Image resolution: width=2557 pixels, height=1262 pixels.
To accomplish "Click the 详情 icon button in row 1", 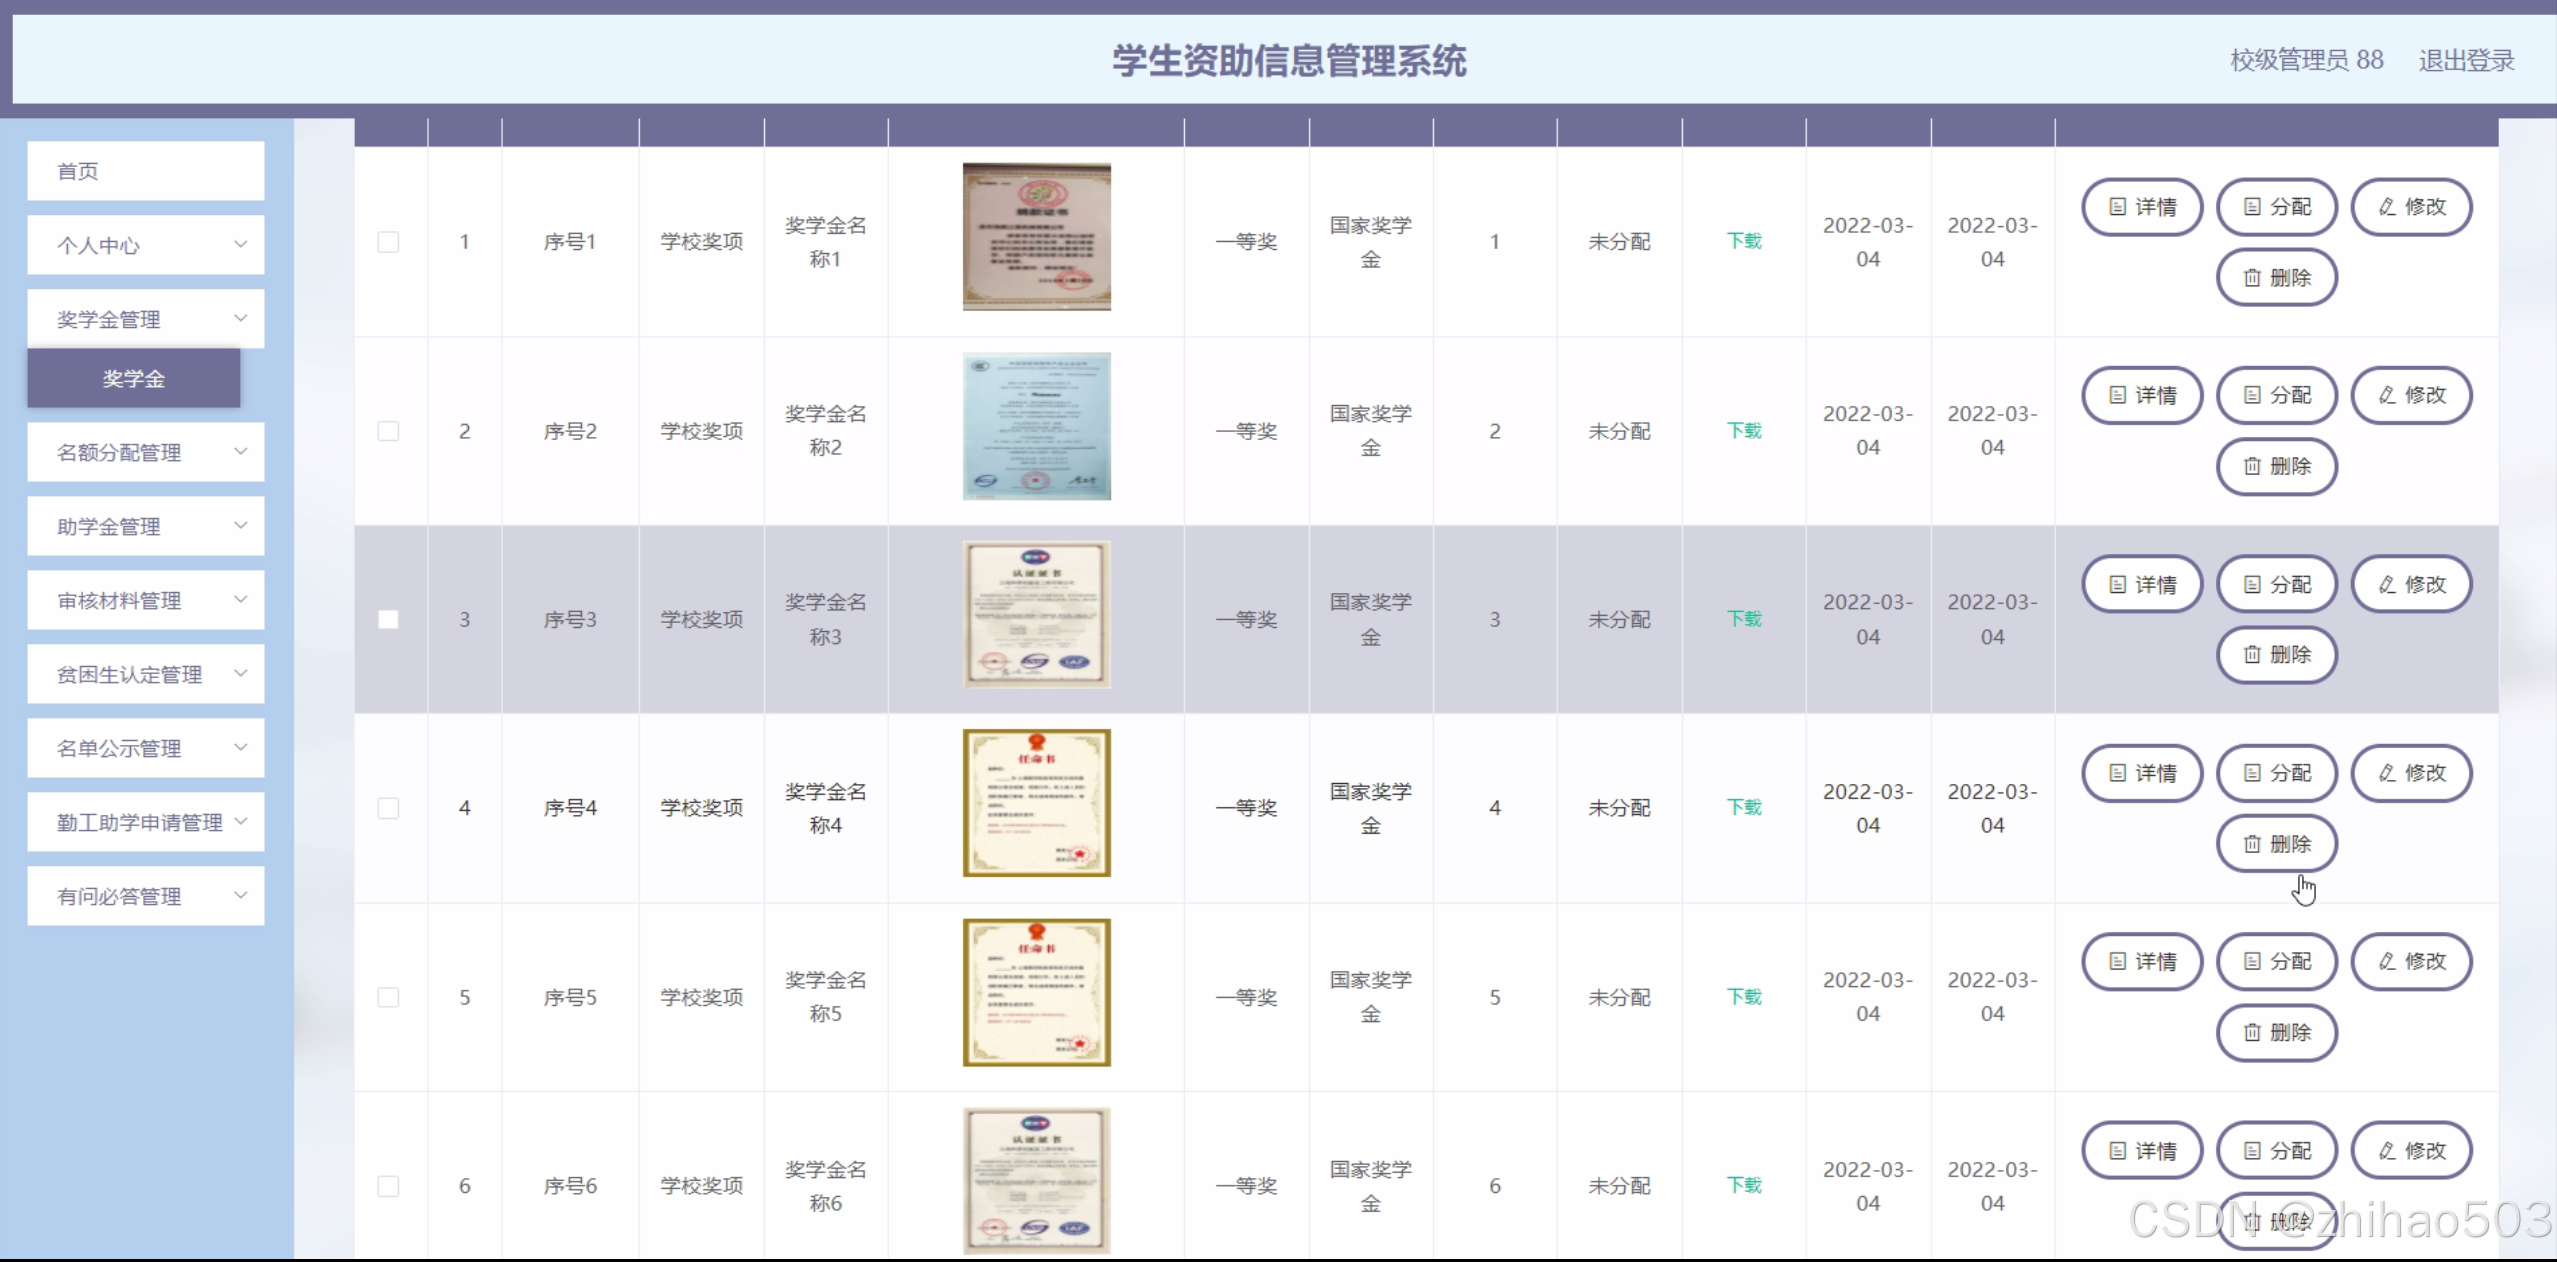I will coord(2141,207).
